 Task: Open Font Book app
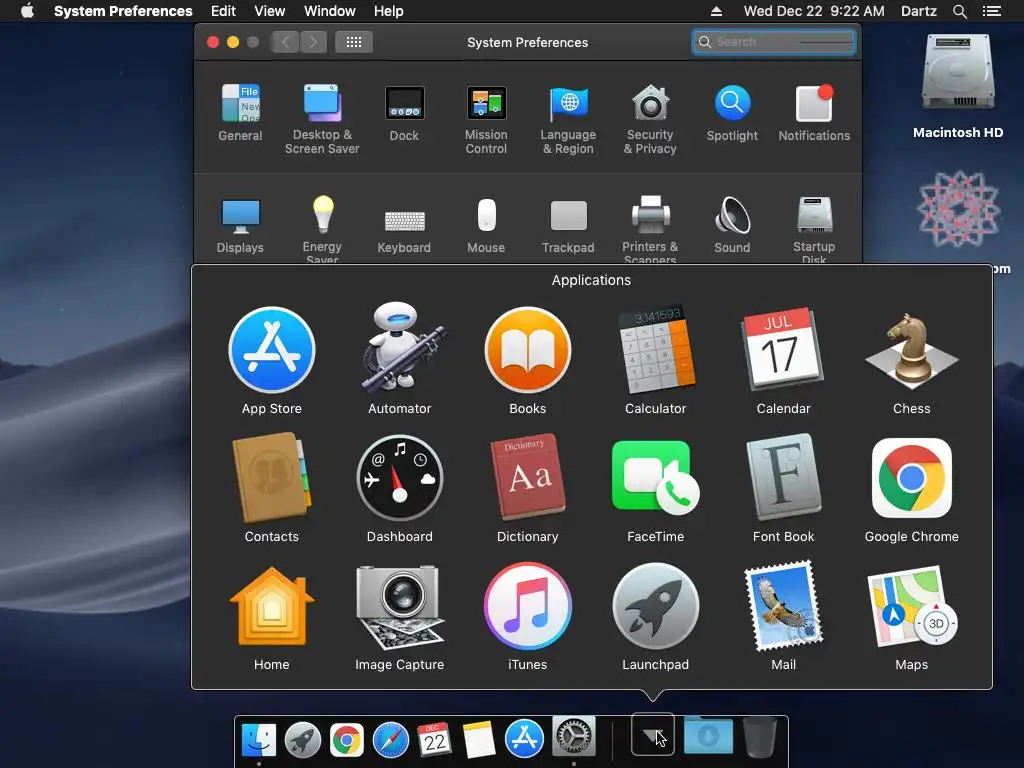pos(783,477)
